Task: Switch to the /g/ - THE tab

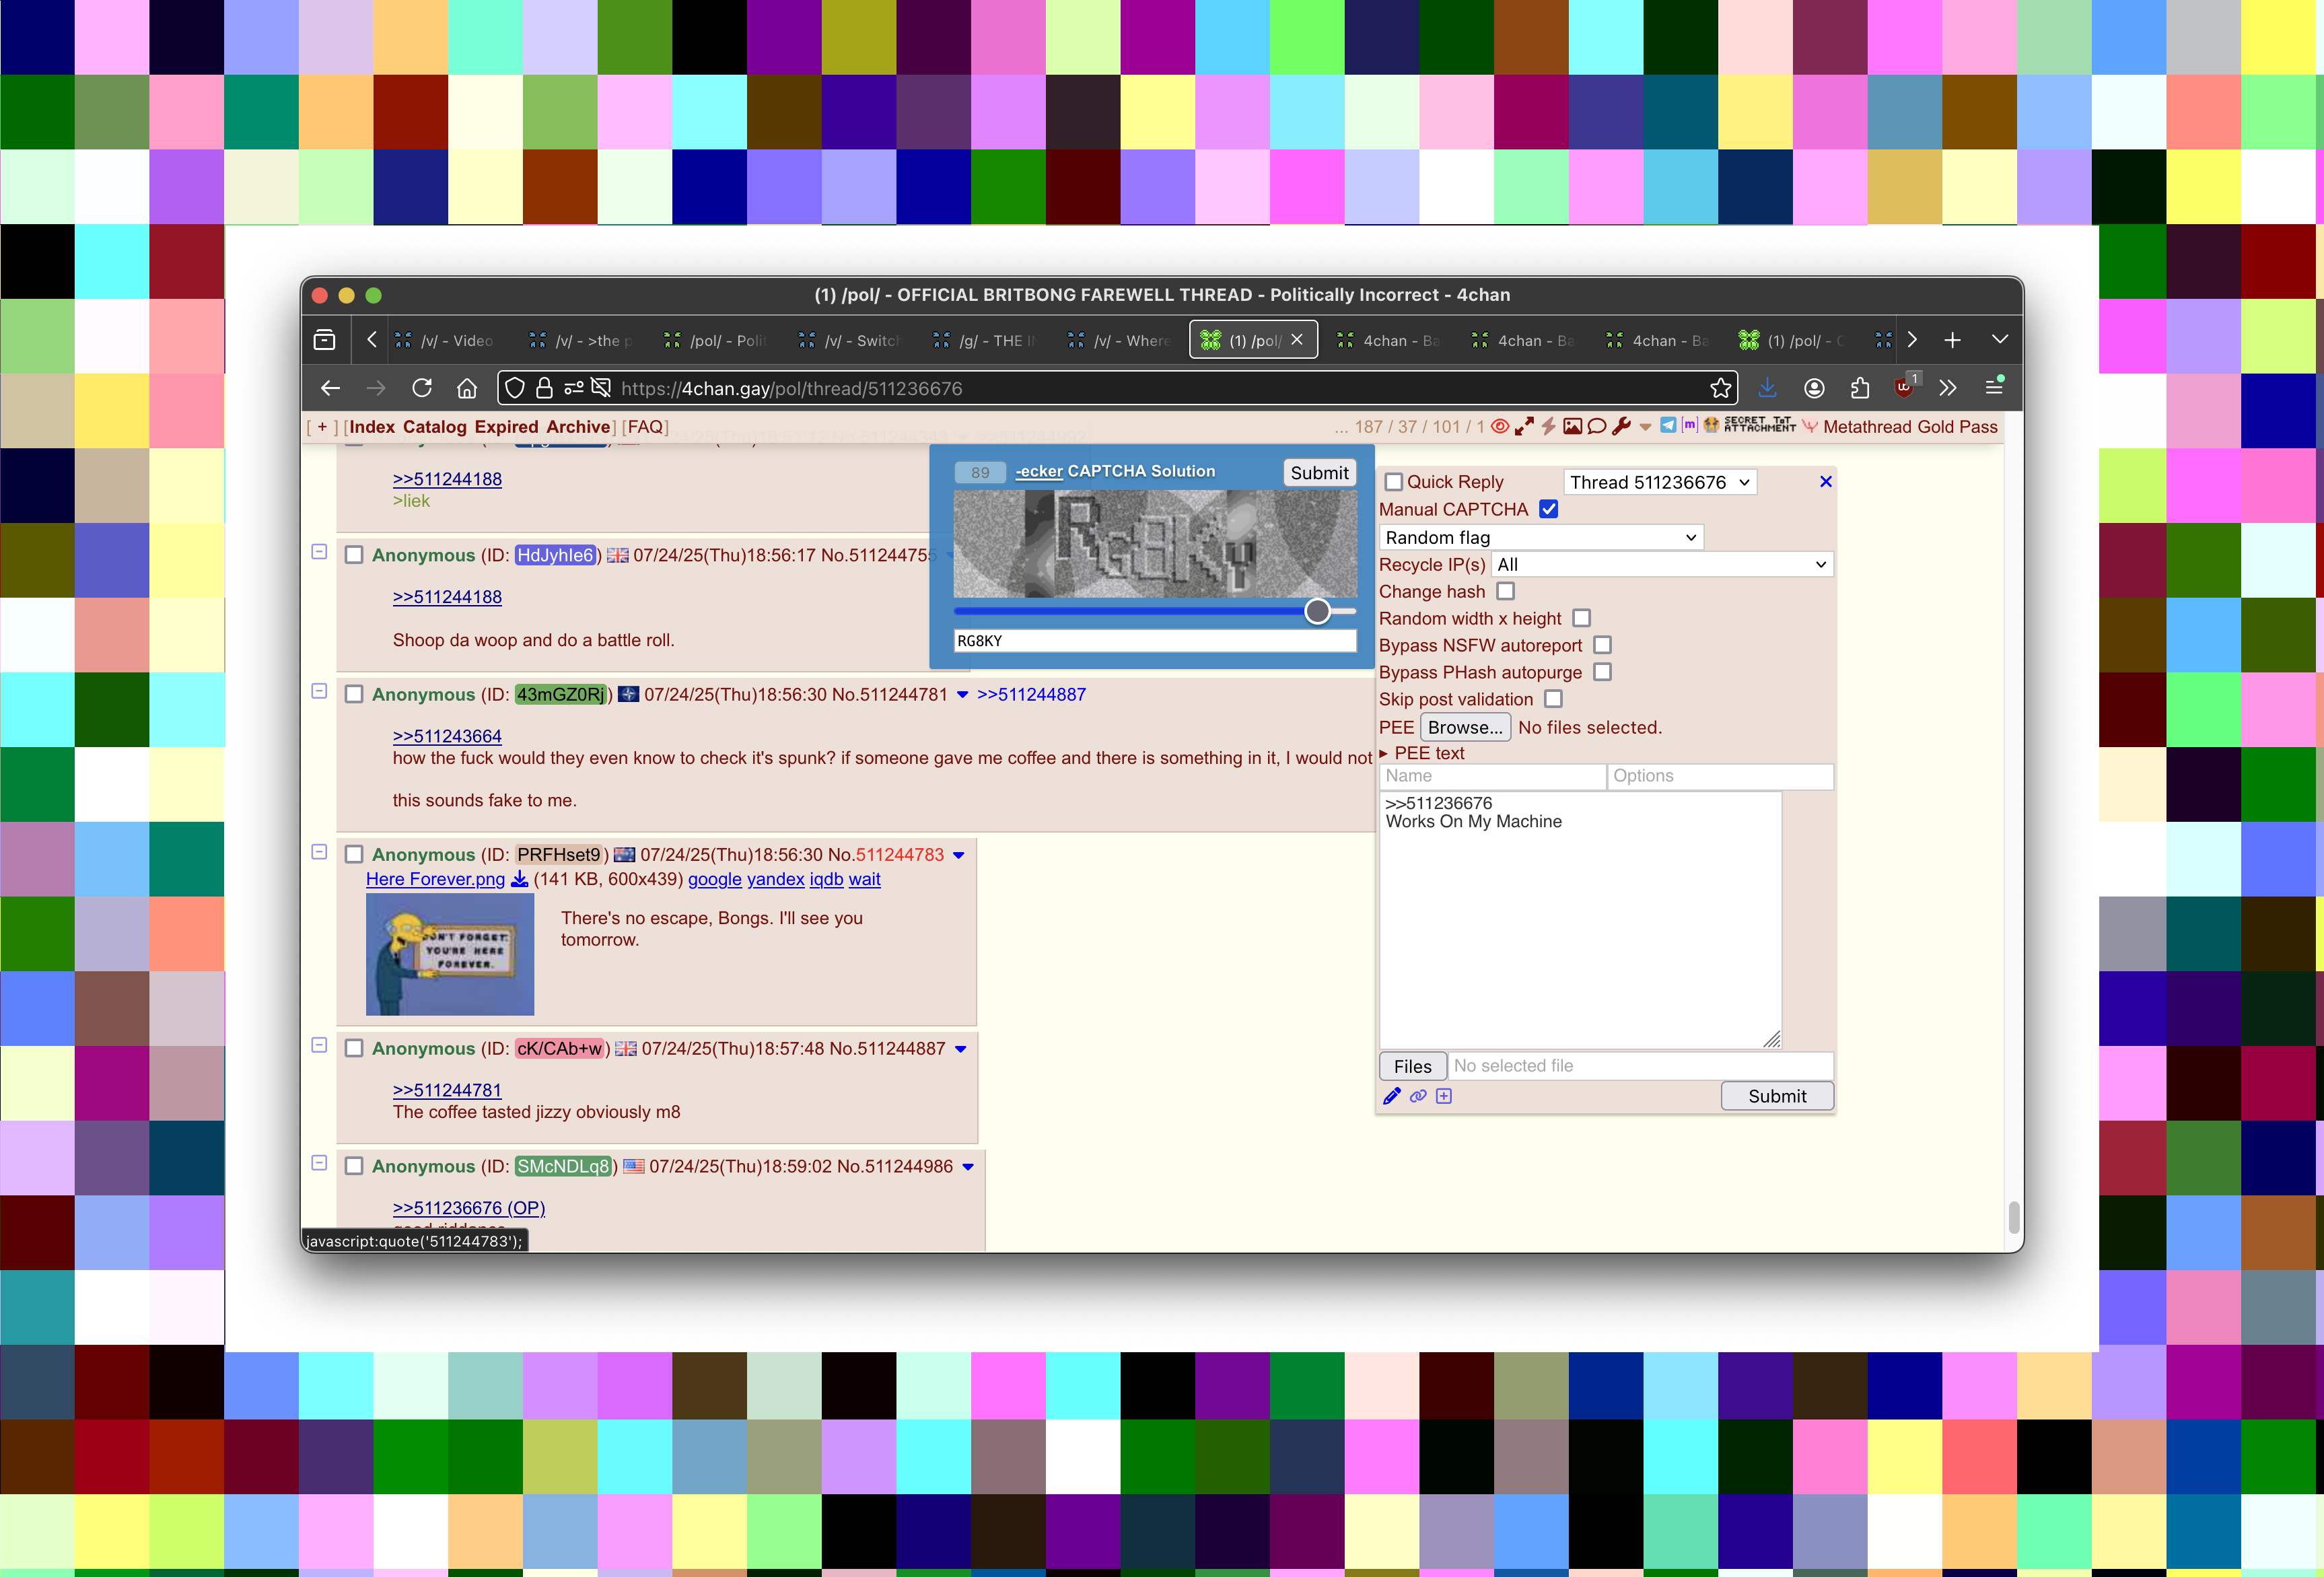Action: pyautogui.click(x=986, y=340)
